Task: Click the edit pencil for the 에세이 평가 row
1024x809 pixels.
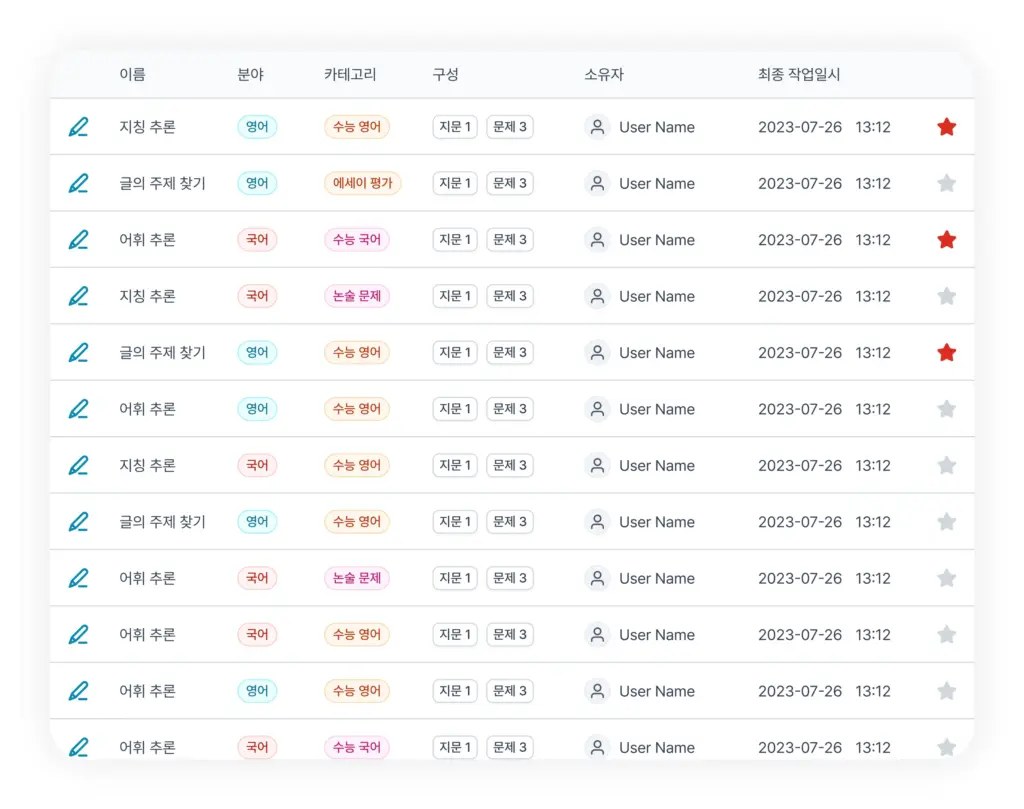Action: coord(78,184)
